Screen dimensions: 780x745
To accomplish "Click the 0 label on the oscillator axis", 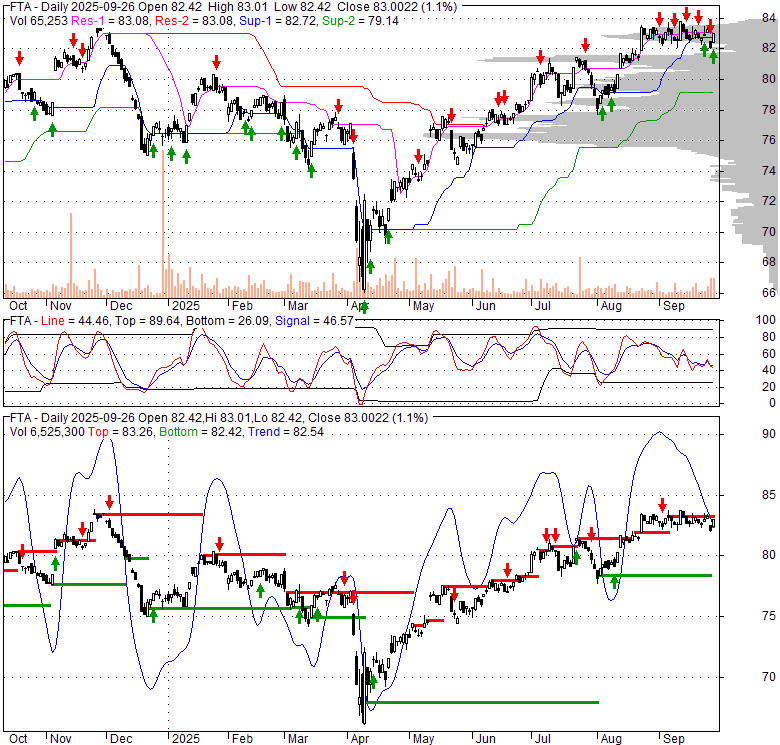I will 772,403.
